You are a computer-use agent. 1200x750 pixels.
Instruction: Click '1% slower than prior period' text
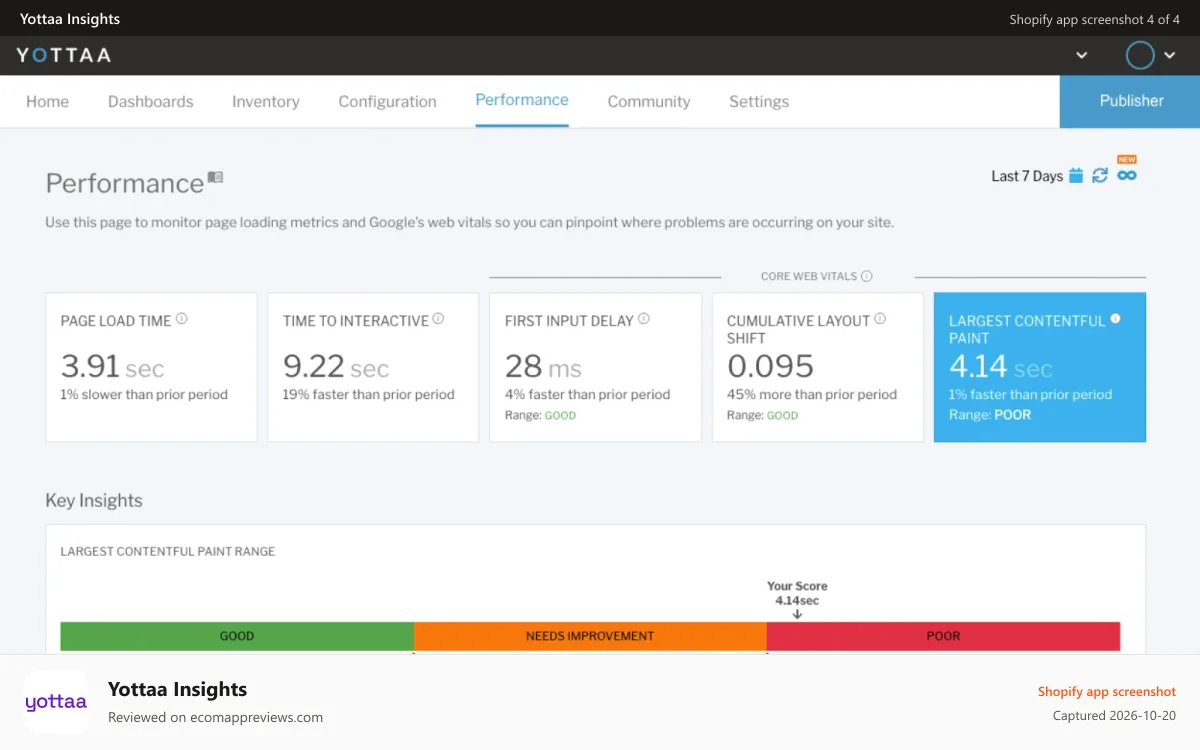tap(144, 394)
